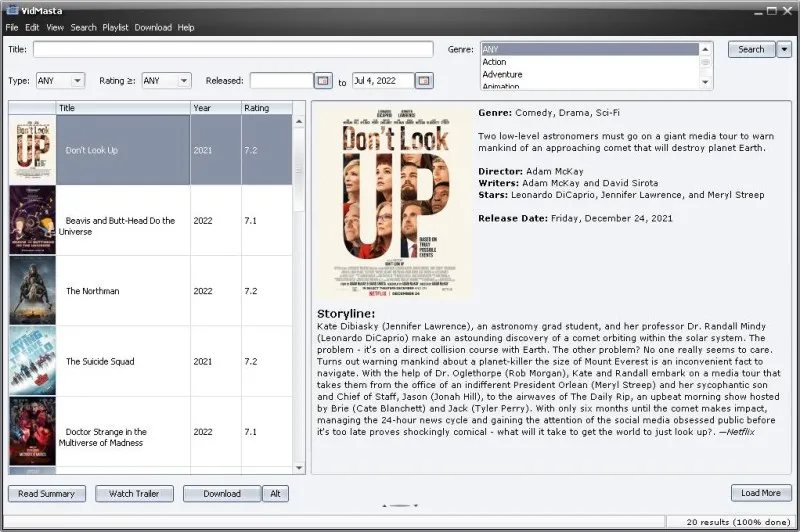This screenshot has height=532, width=800.
Task: Select the Don't Look Up poster thumbnail in list
Action: coord(32,150)
